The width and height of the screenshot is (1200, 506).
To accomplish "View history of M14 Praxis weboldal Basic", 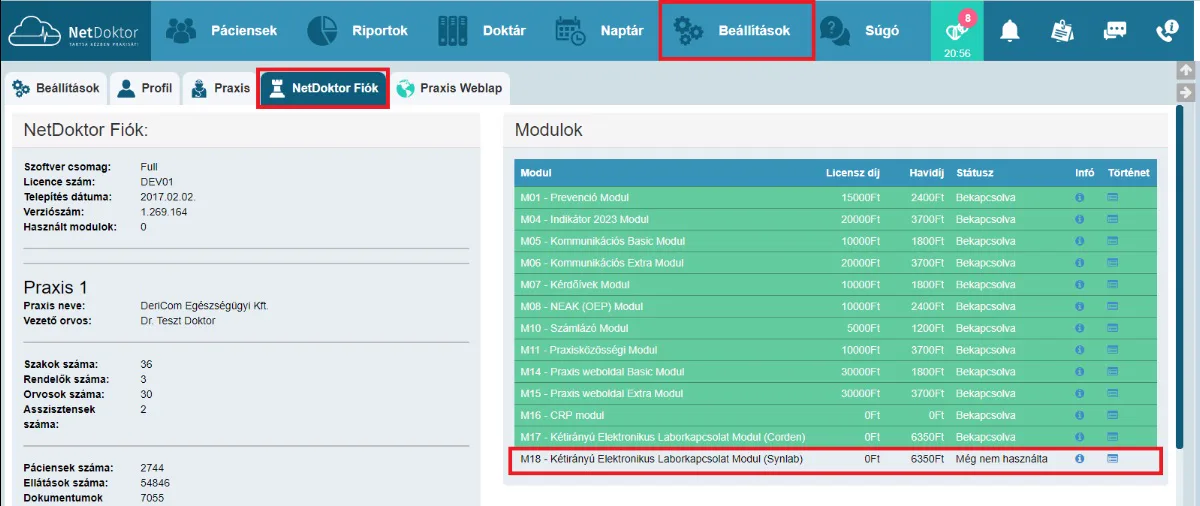I will pos(1112,371).
